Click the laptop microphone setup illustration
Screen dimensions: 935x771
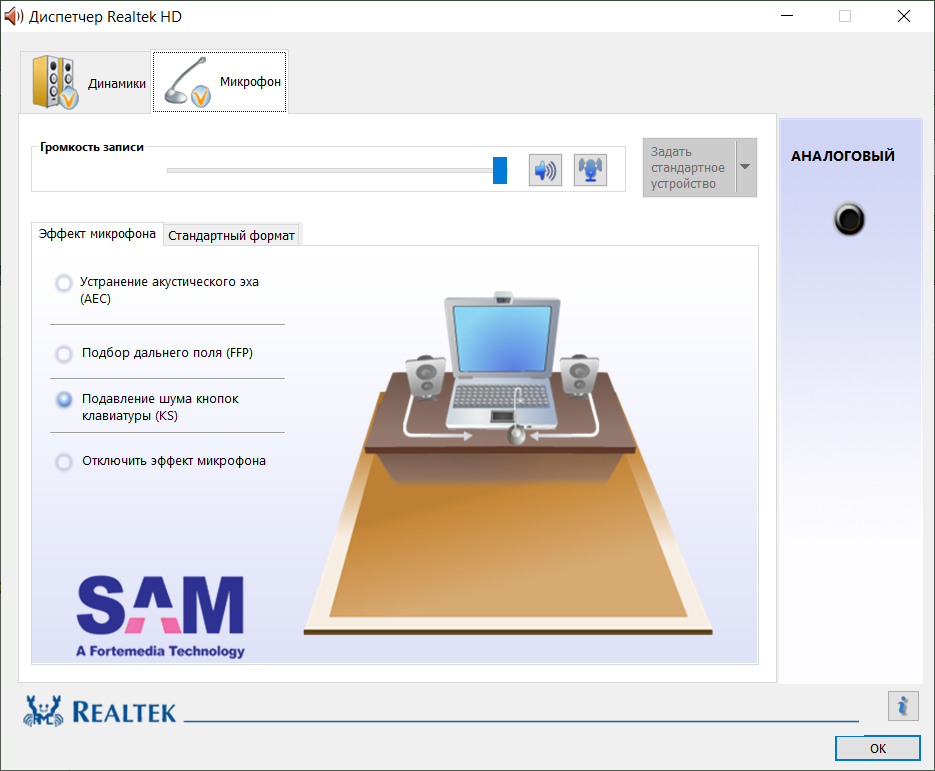tap(508, 463)
